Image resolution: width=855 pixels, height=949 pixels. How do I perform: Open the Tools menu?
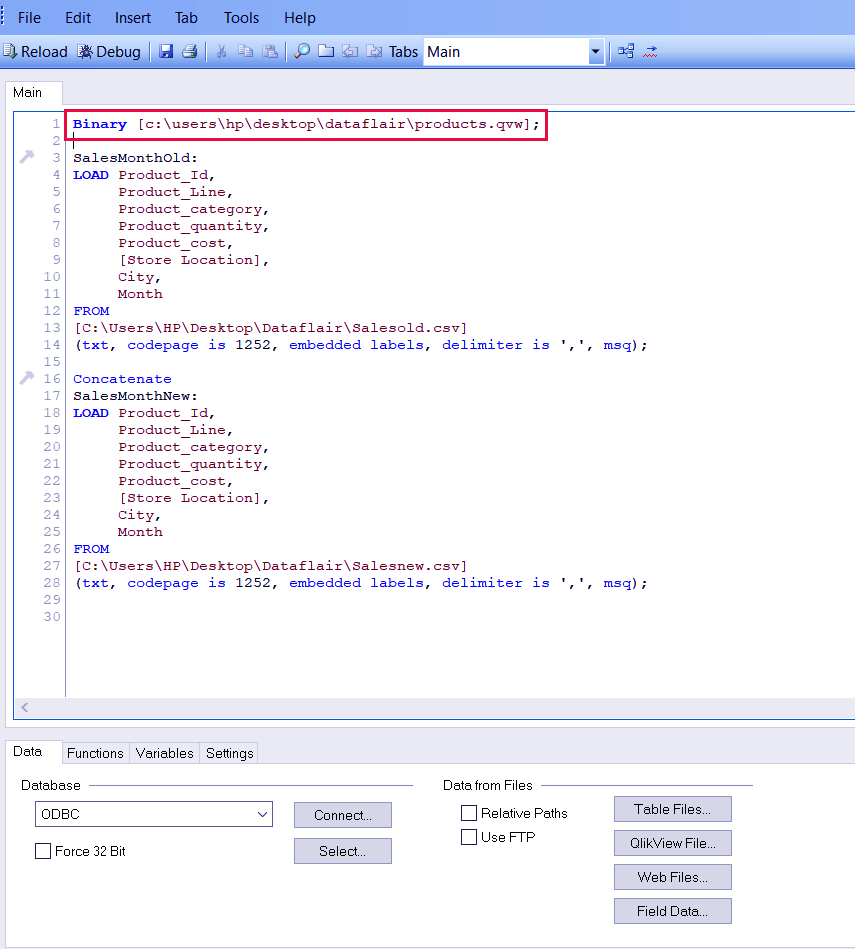click(241, 17)
